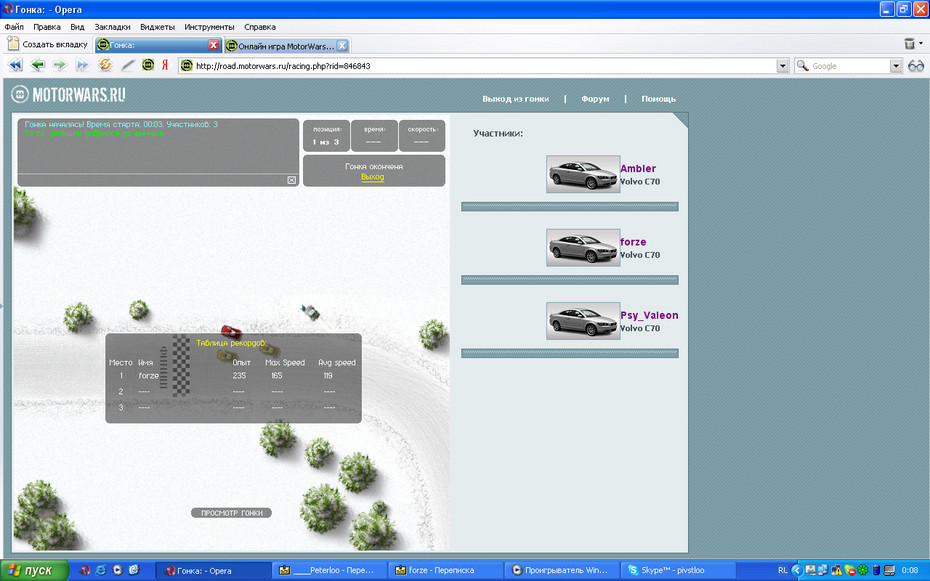
Task: Open the closed tabs trash can
Action: [909, 44]
